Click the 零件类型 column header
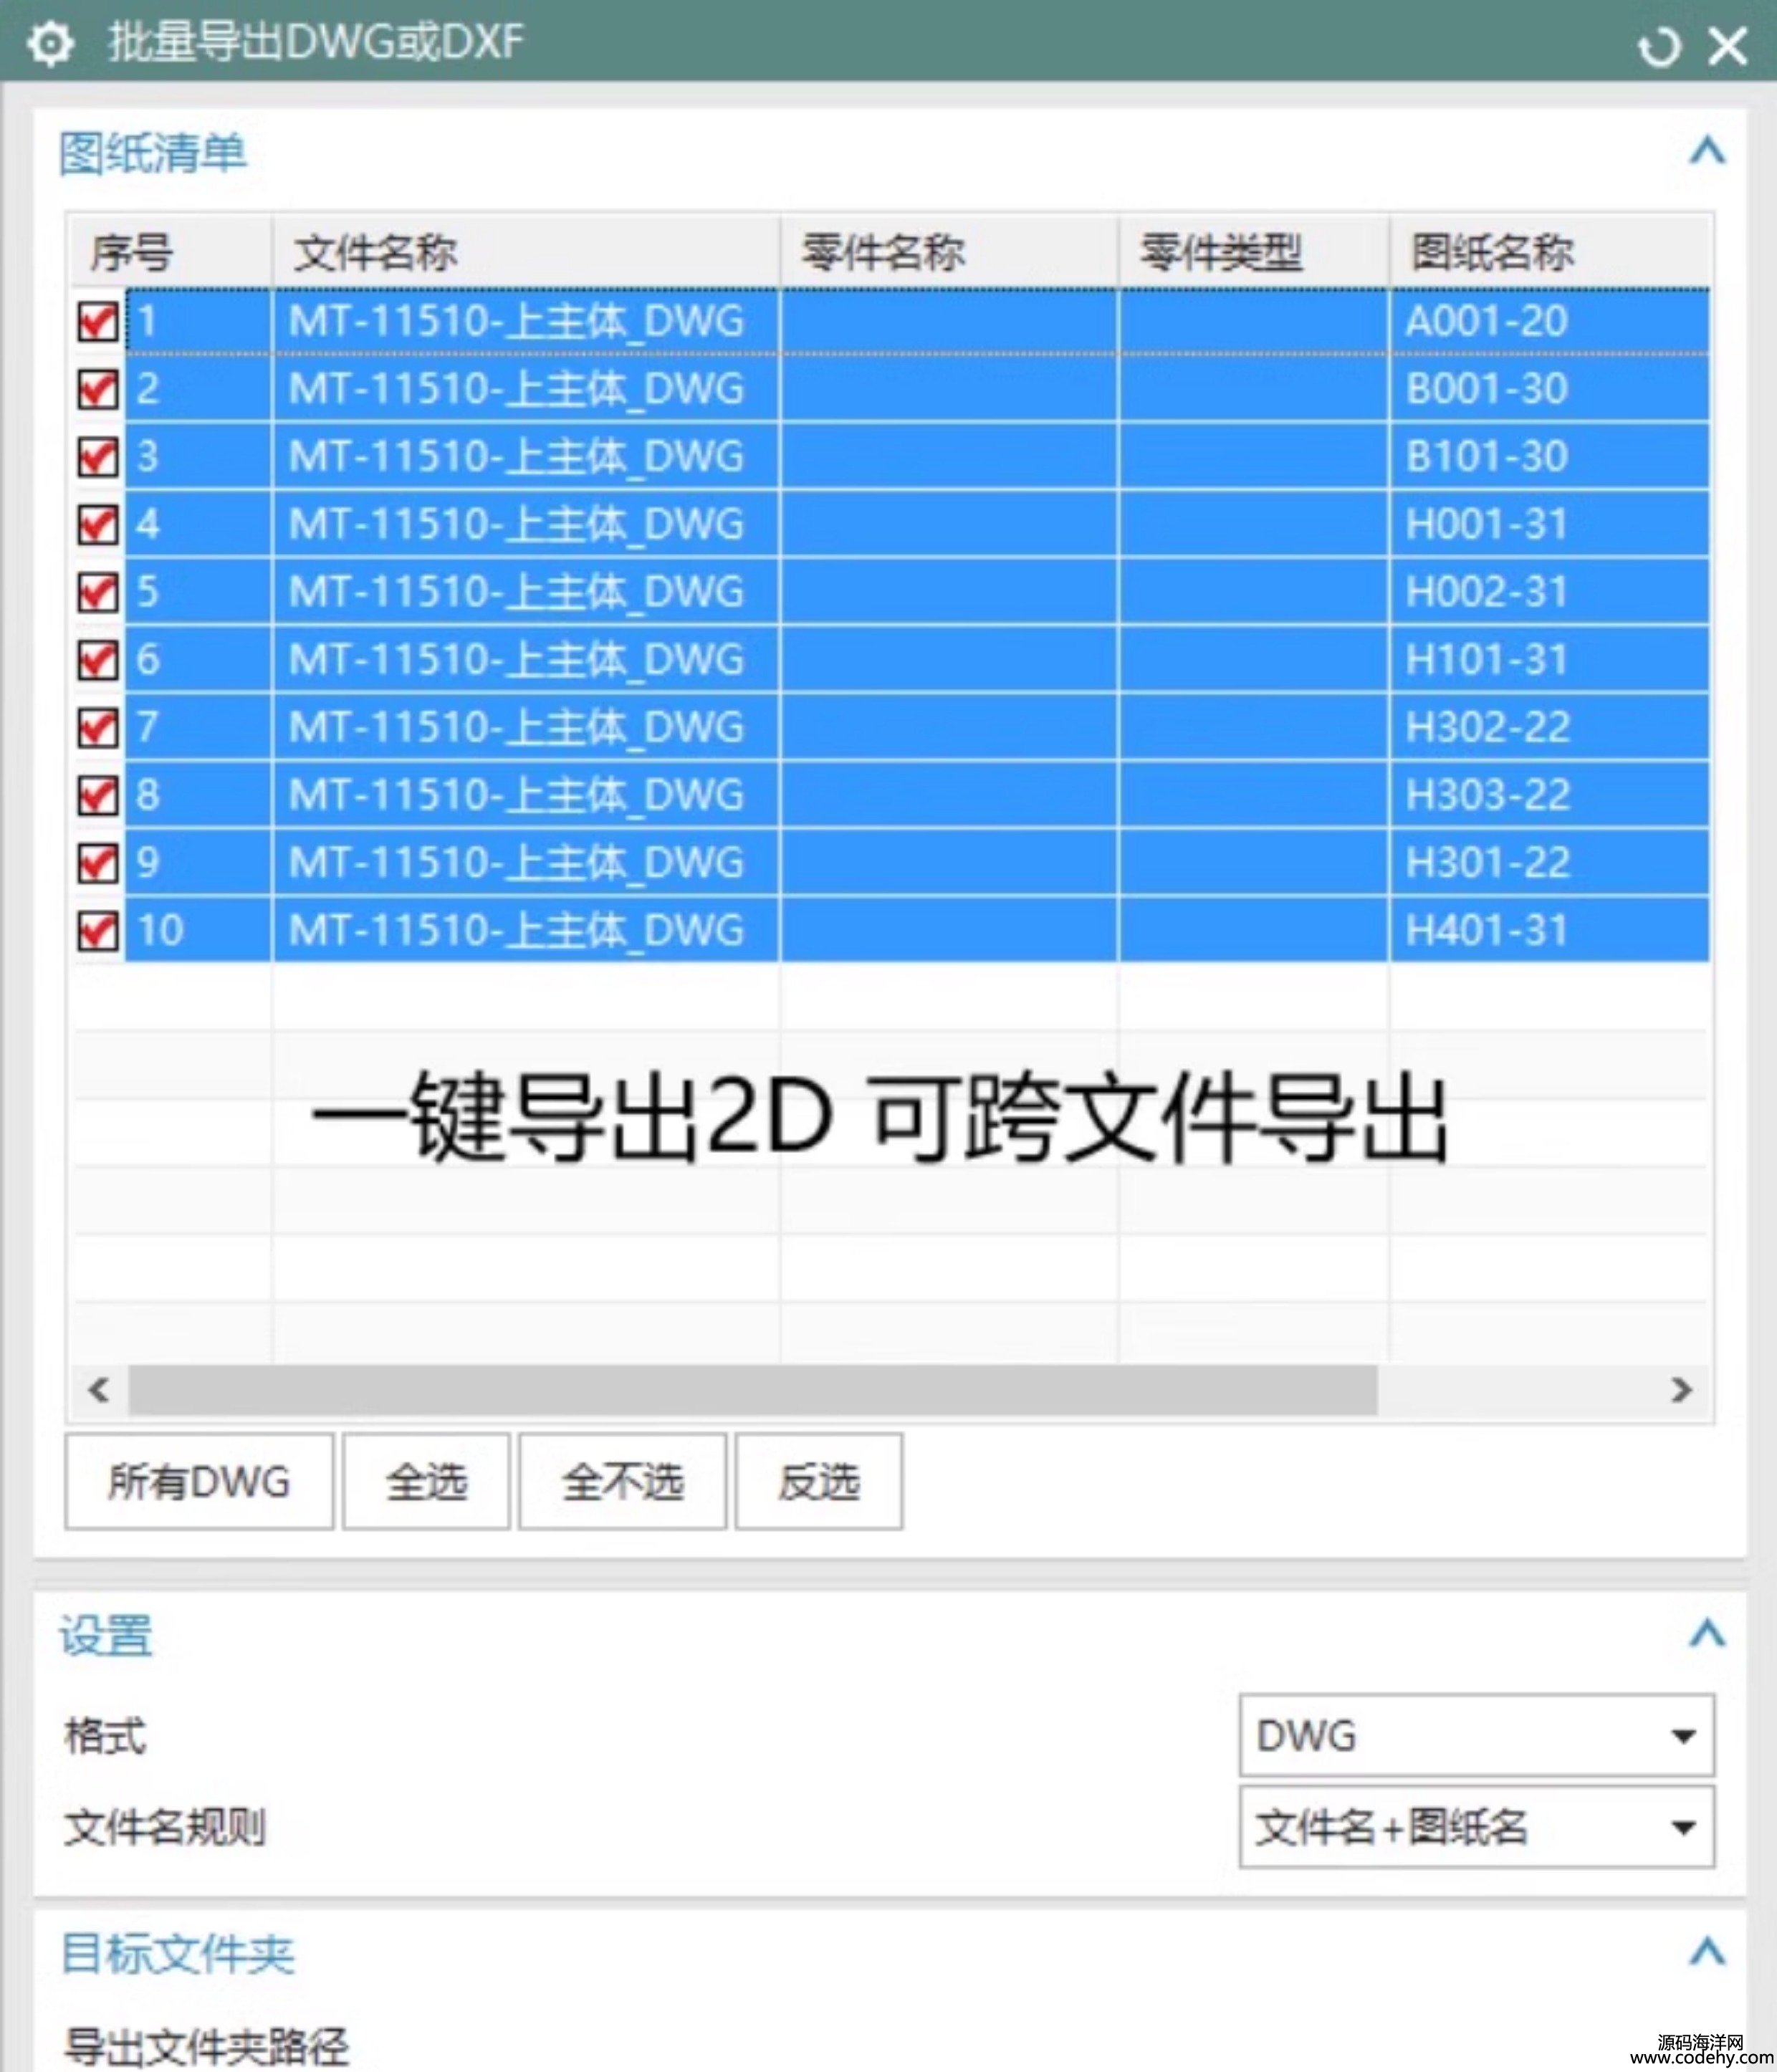This screenshot has height=2072, width=1777. 1254,252
